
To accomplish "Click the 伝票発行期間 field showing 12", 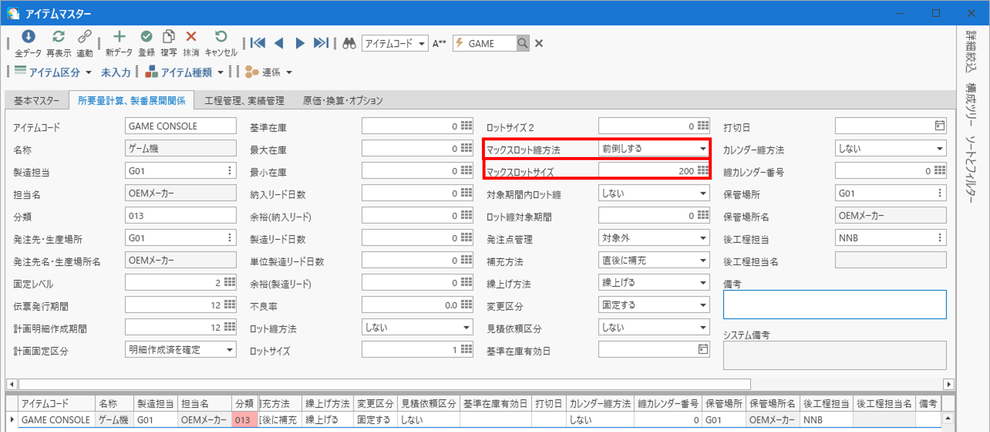I will pos(181,304).
